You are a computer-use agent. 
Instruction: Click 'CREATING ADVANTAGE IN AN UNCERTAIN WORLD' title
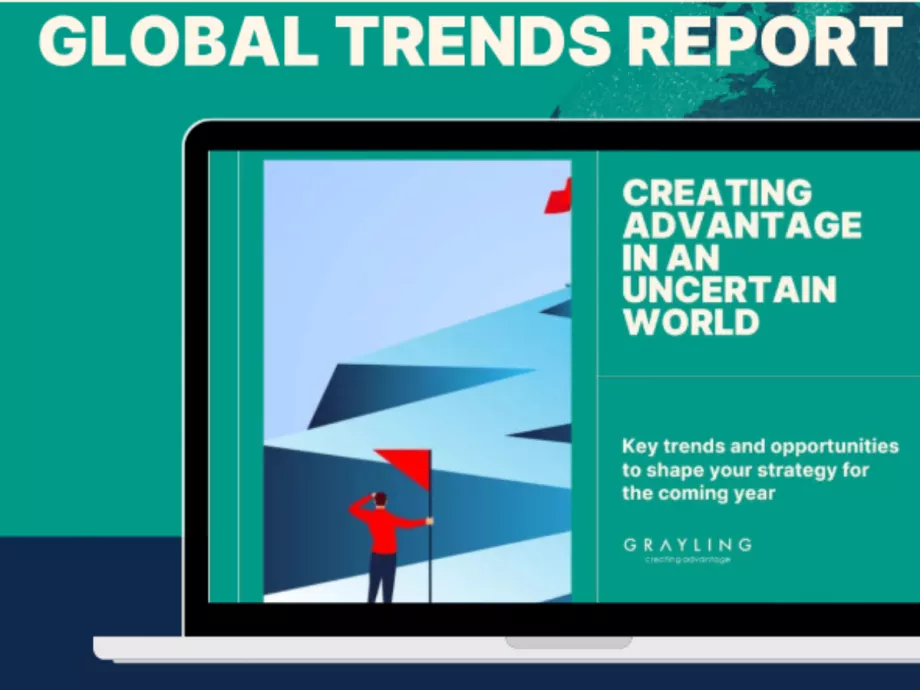pos(742,258)
